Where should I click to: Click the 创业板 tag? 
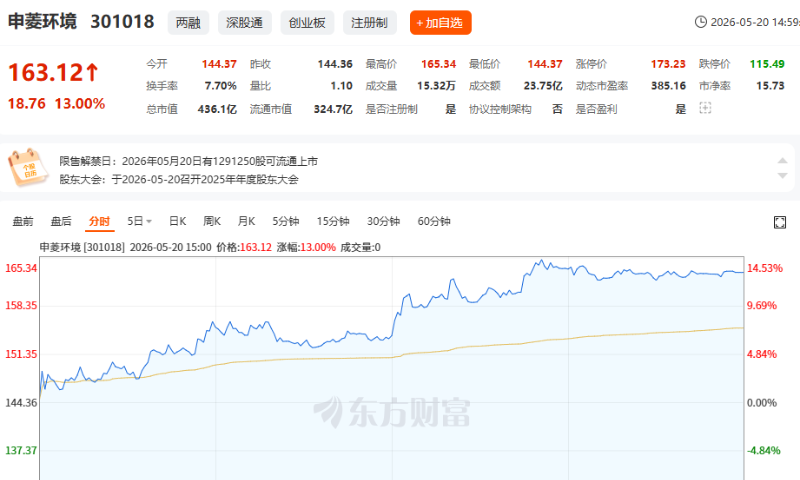307,23
